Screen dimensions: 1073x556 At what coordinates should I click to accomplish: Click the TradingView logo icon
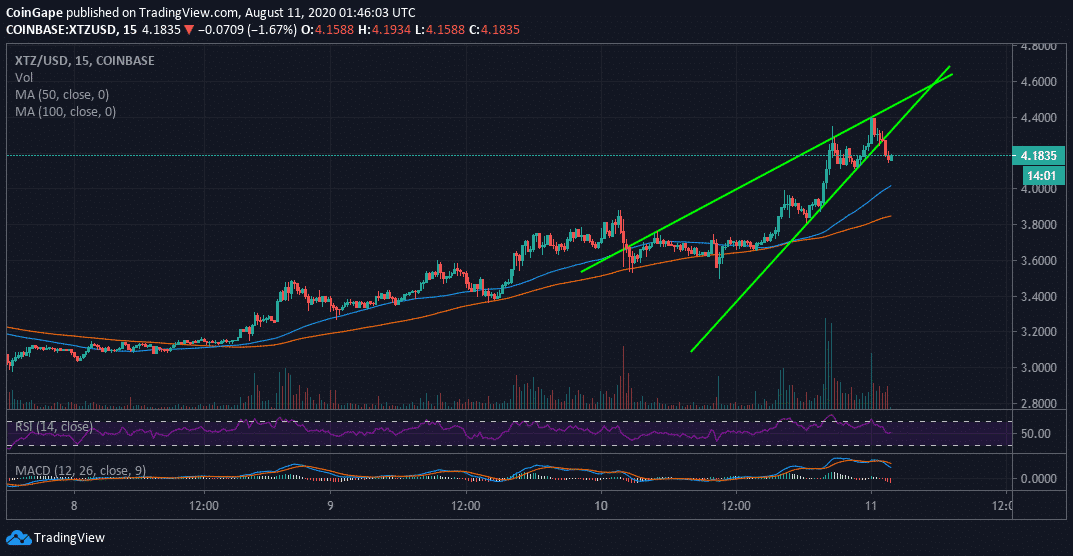18,537
